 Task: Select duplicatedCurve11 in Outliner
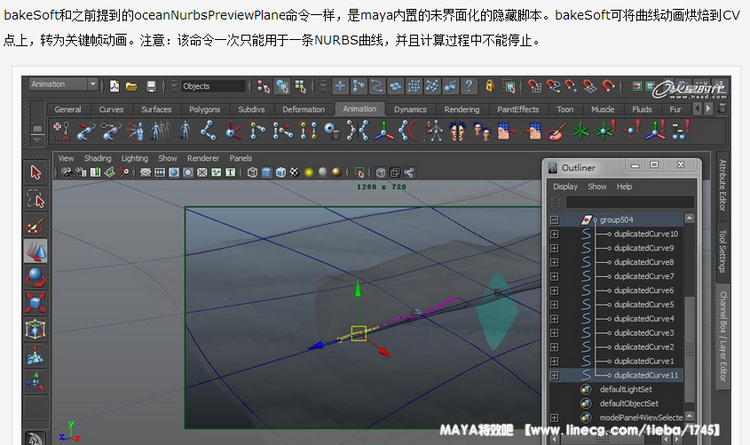[646, 375]
